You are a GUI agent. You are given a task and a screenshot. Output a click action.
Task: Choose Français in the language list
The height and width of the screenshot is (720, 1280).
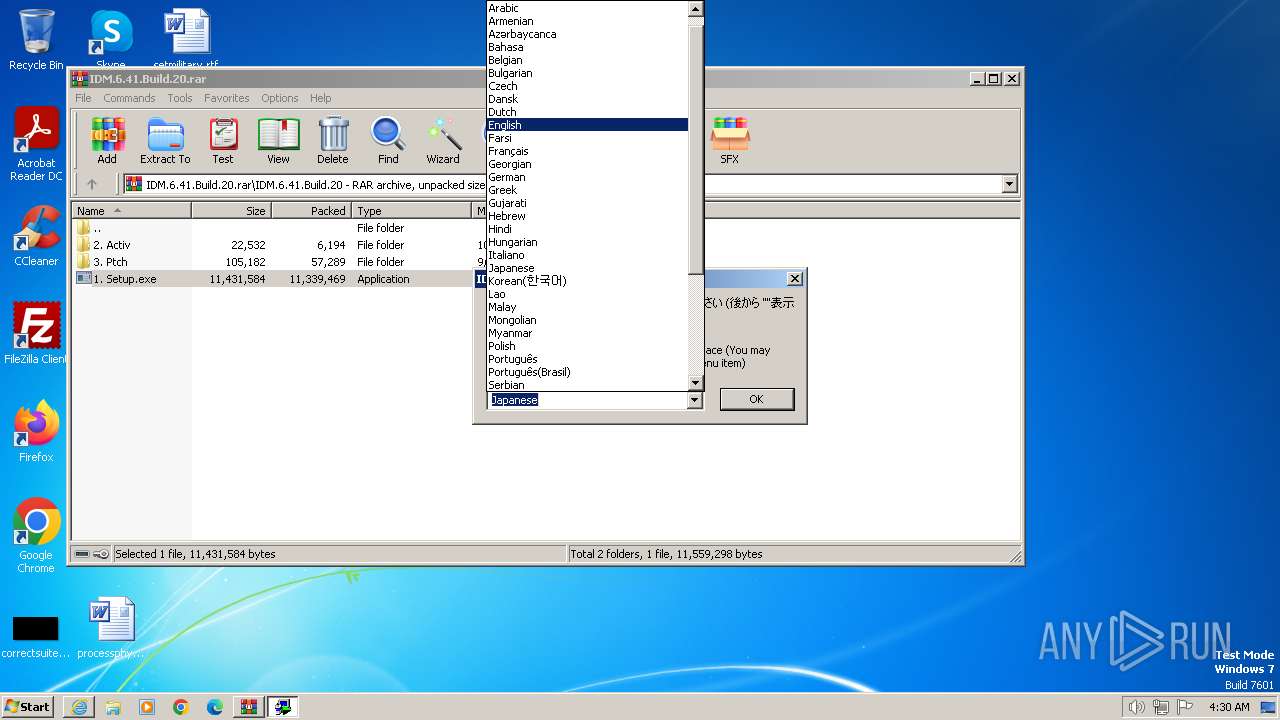pos(587,151)
